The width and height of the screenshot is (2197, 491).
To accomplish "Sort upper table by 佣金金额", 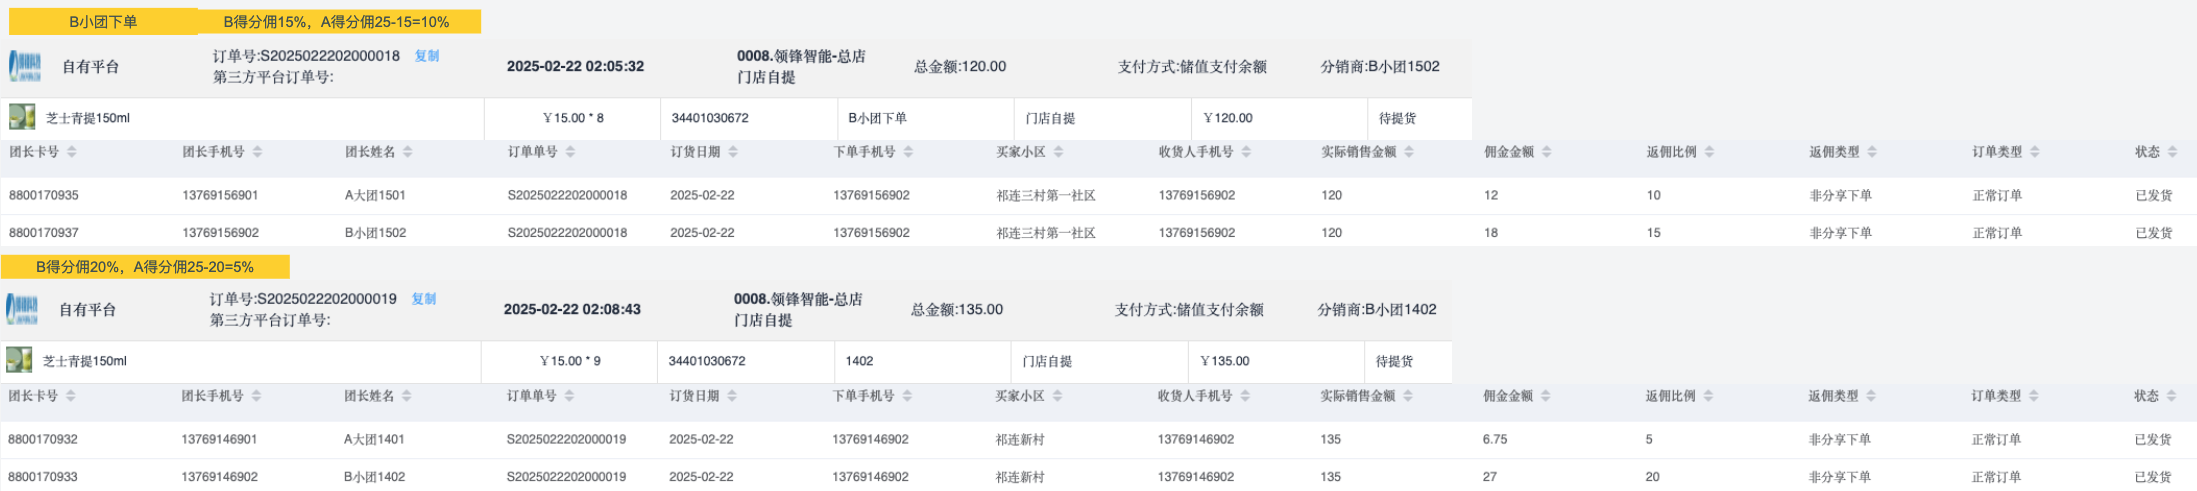I will (x=1546, y=152).
